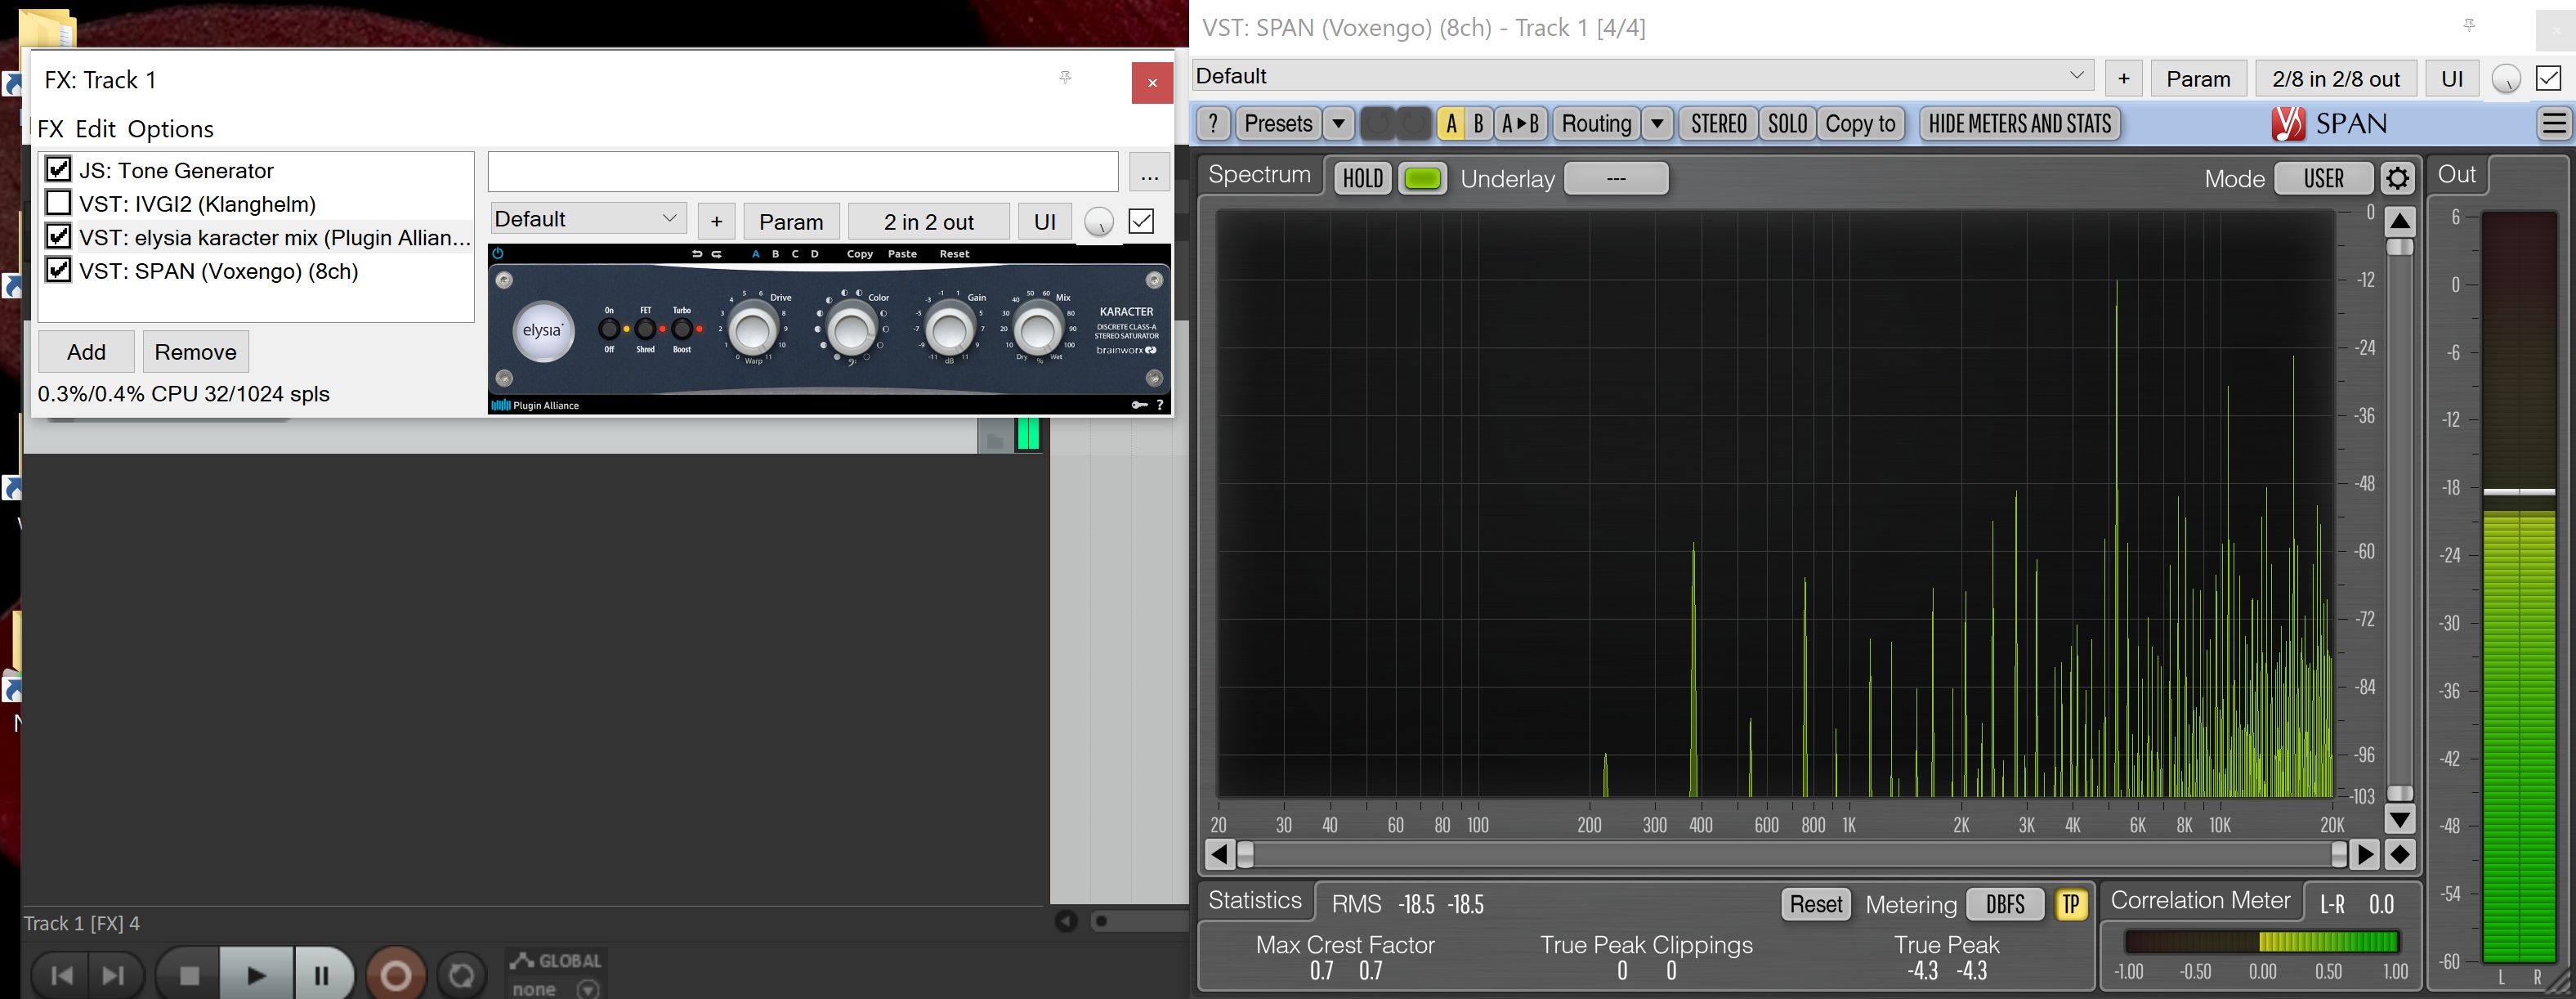Toggle the transport repeat loop button

[x=461, y=974]
